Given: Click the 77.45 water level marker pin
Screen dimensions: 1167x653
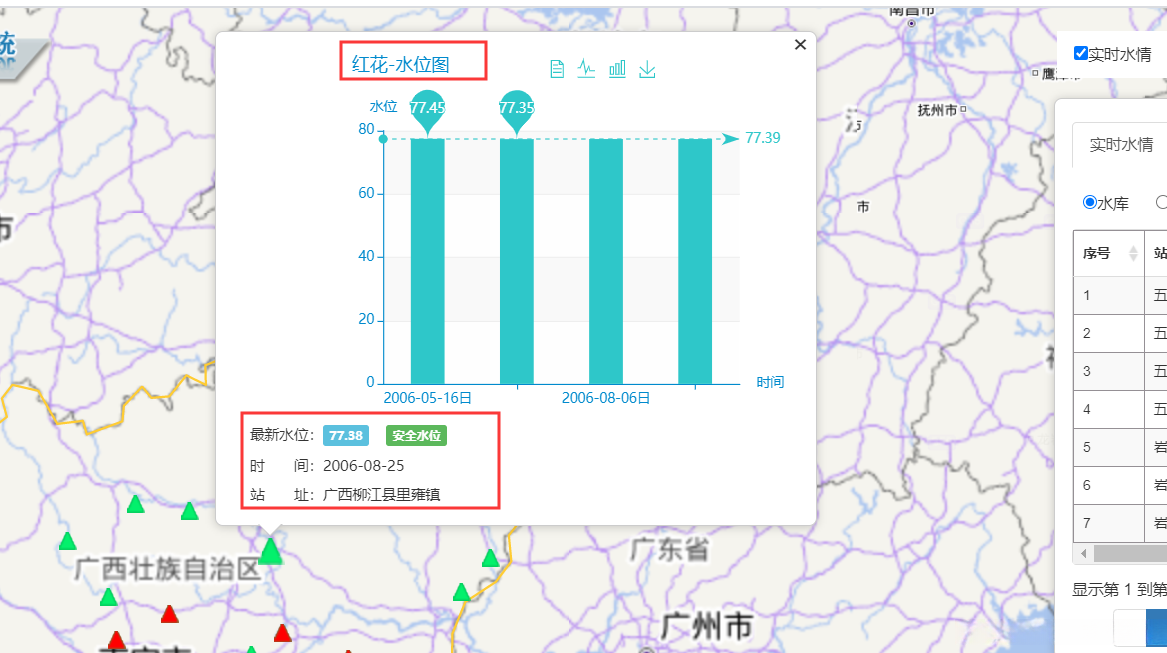Looking at the screenshot, I should [427, 110].
